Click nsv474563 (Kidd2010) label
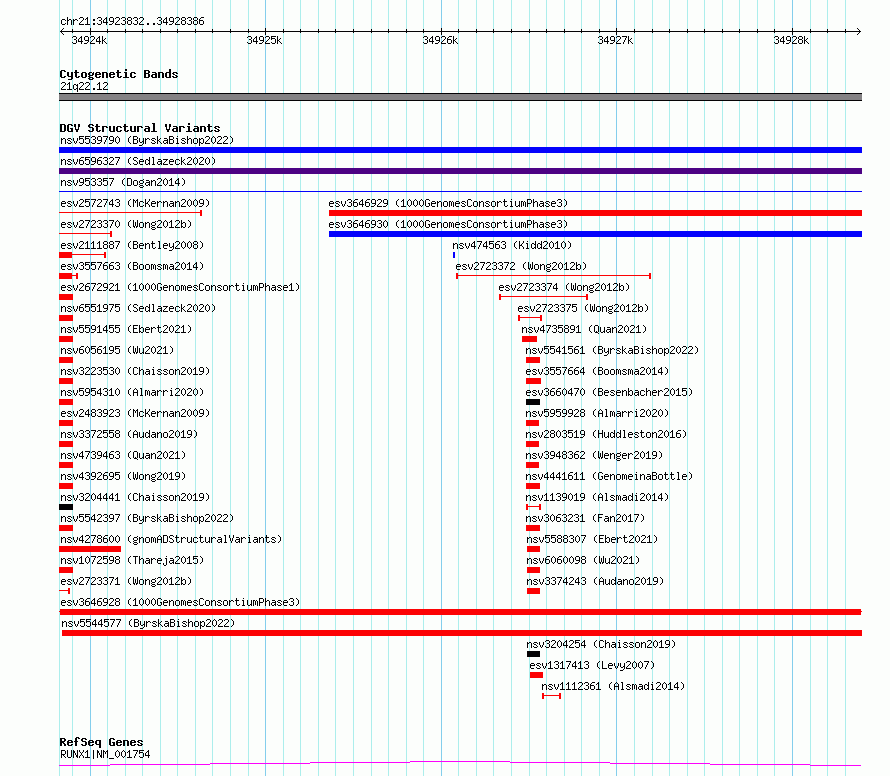 click(x=512, y=245)
